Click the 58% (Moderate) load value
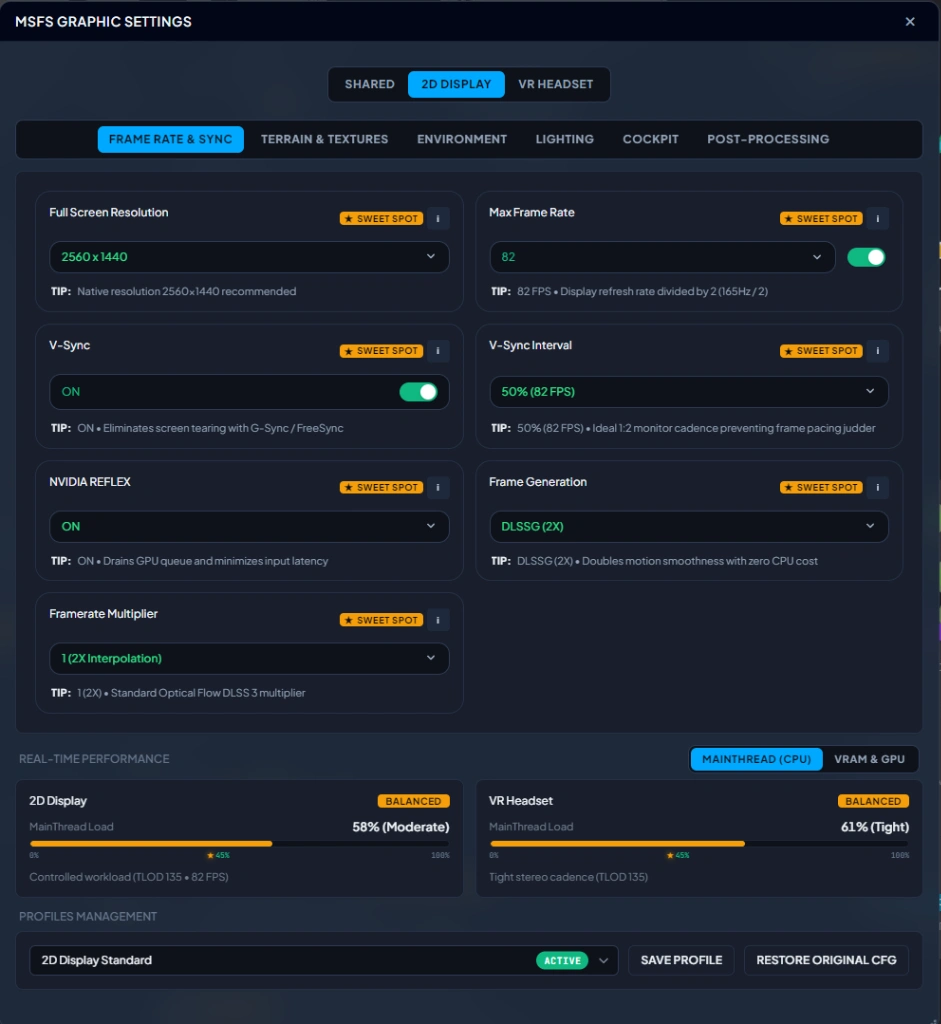Viewport: 941px width, 1024px height. [x=401, y=827]
